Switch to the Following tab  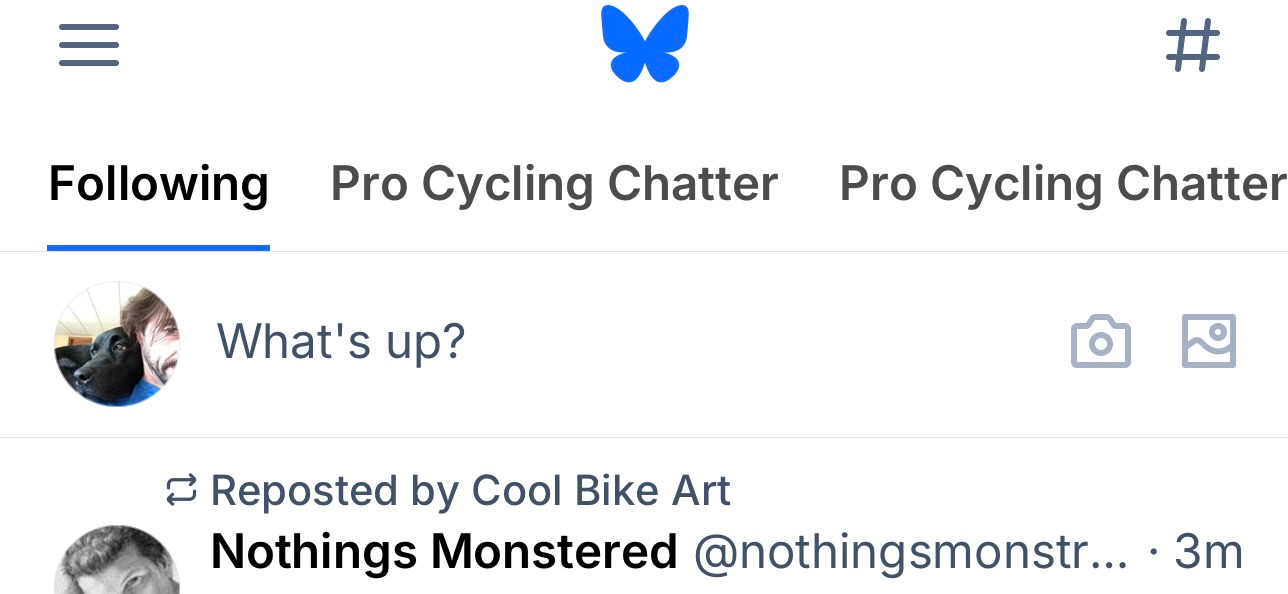[x=158, y=184]
